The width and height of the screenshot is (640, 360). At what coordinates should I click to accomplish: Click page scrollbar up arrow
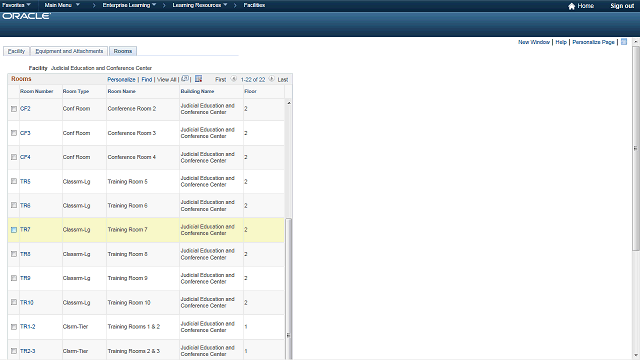pos(636,42)
